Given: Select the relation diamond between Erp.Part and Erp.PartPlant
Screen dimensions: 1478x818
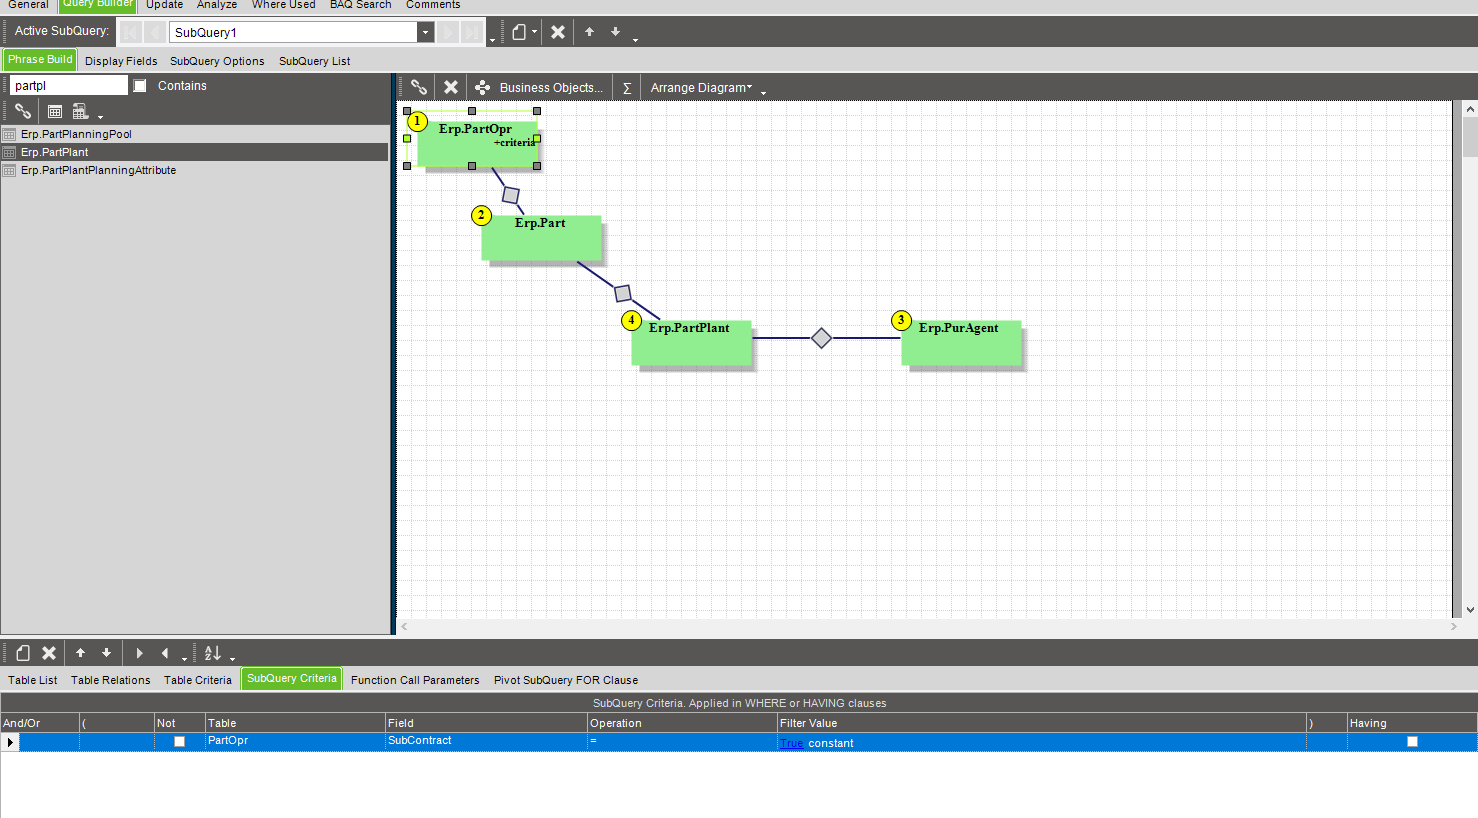Looking at the screenshot, I should click(623, 293).
